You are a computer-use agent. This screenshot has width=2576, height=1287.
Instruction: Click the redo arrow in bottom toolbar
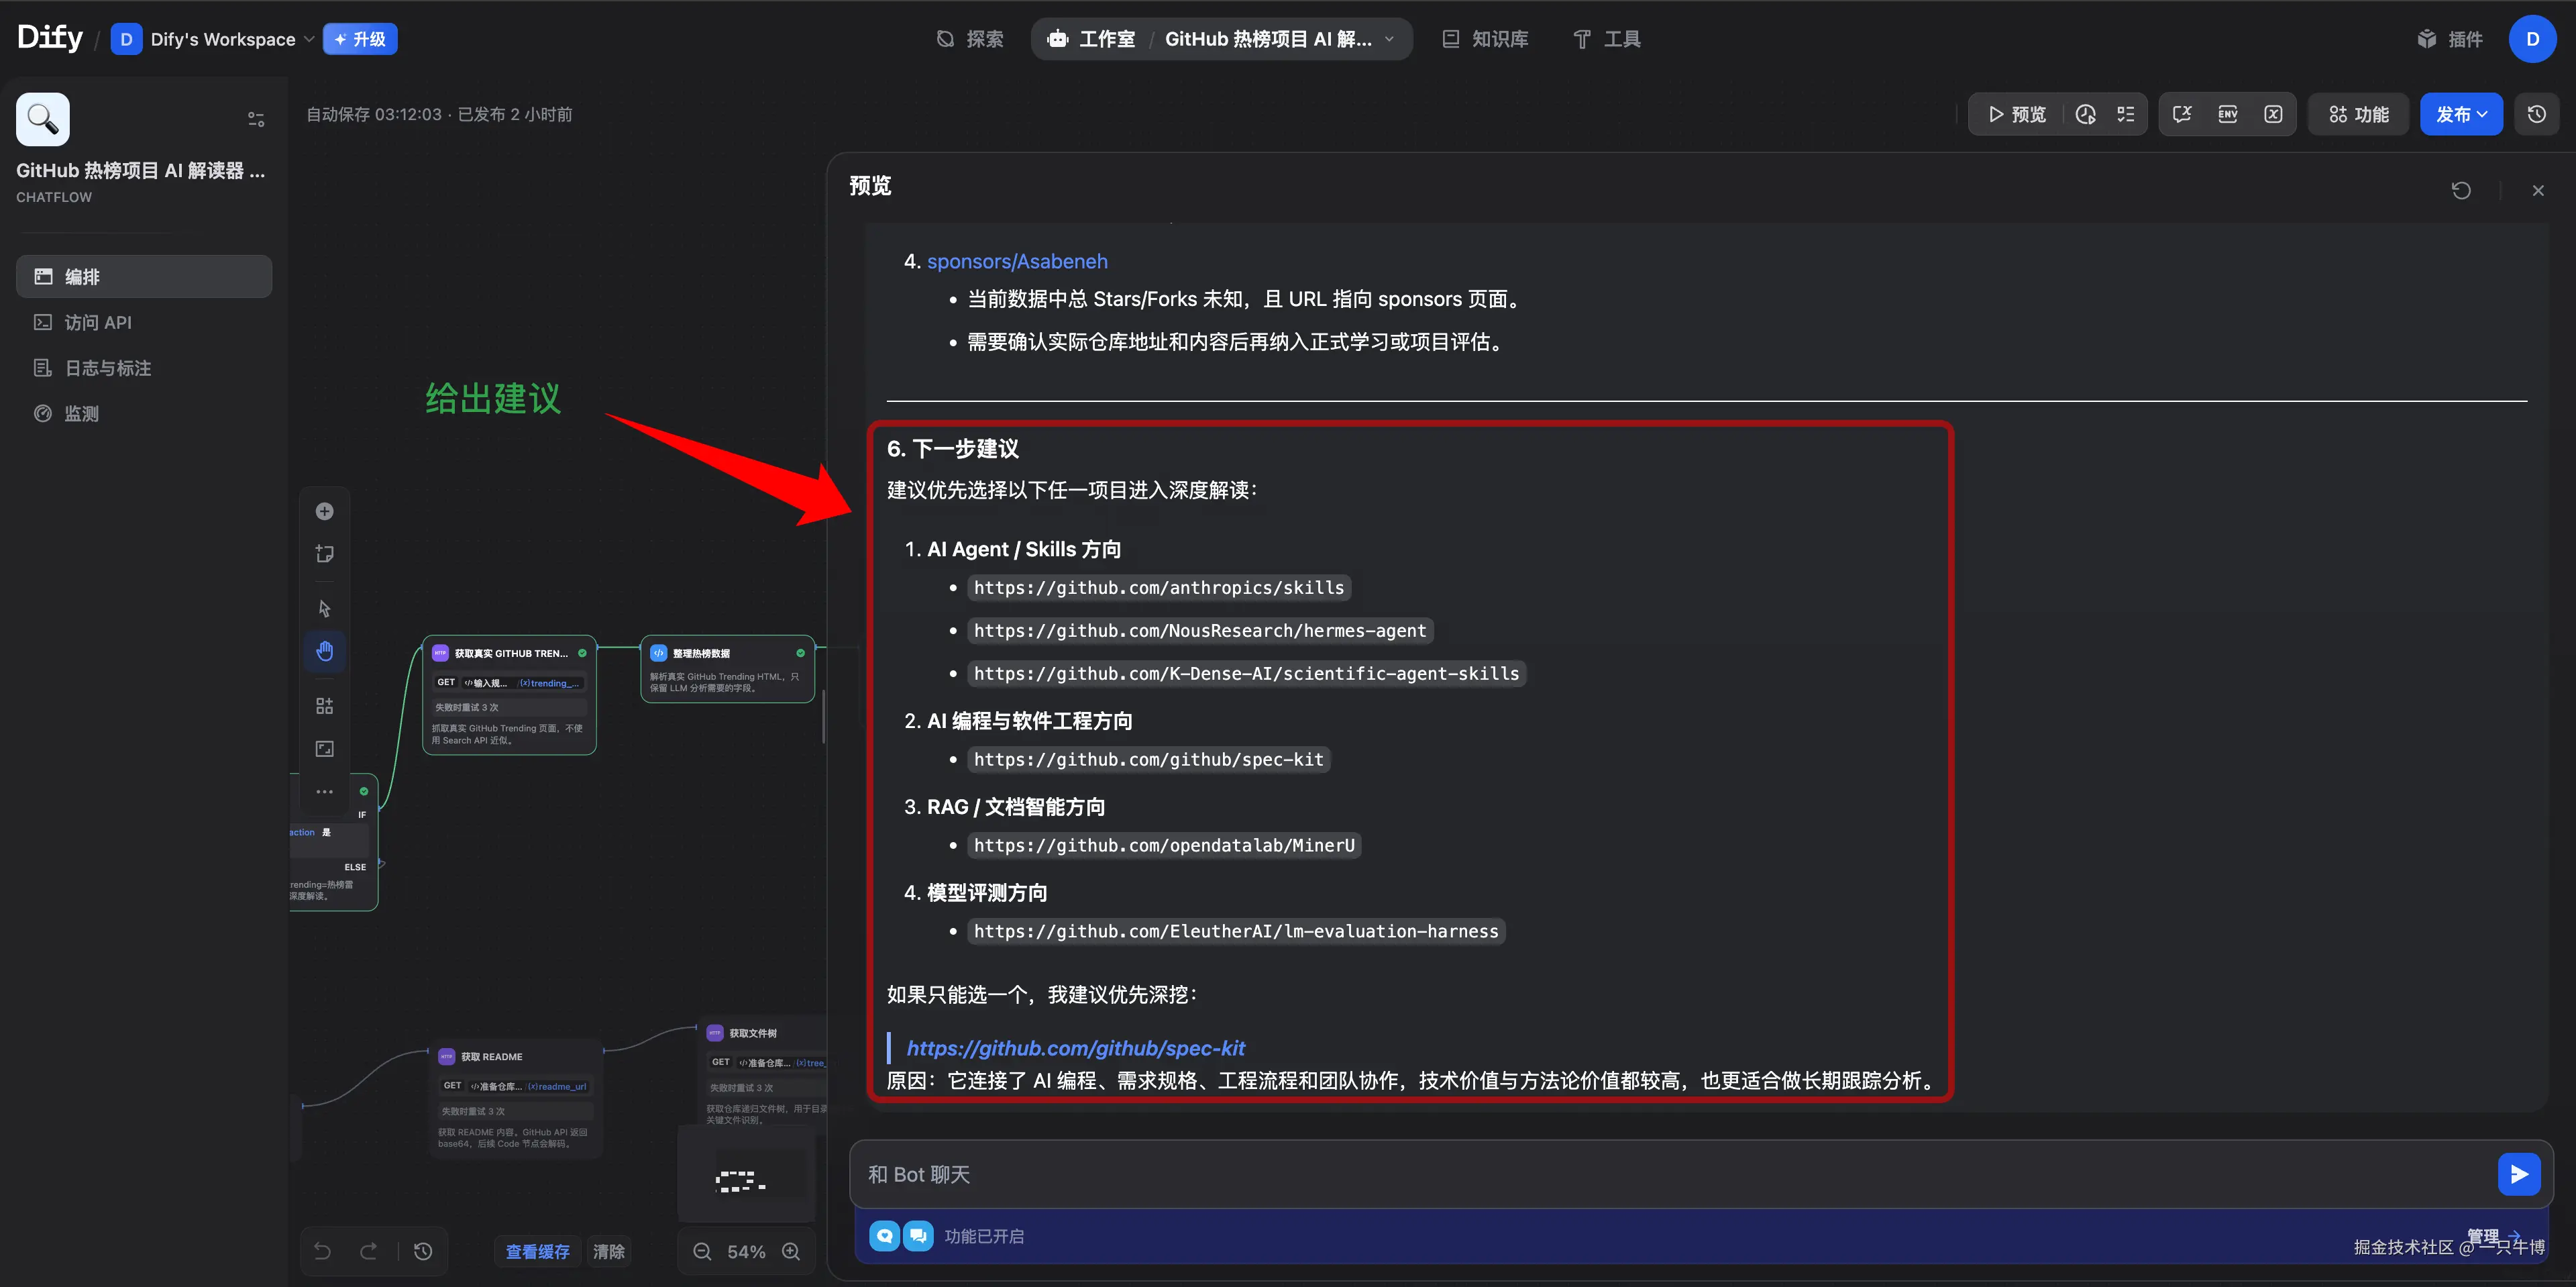point(368,1251)
